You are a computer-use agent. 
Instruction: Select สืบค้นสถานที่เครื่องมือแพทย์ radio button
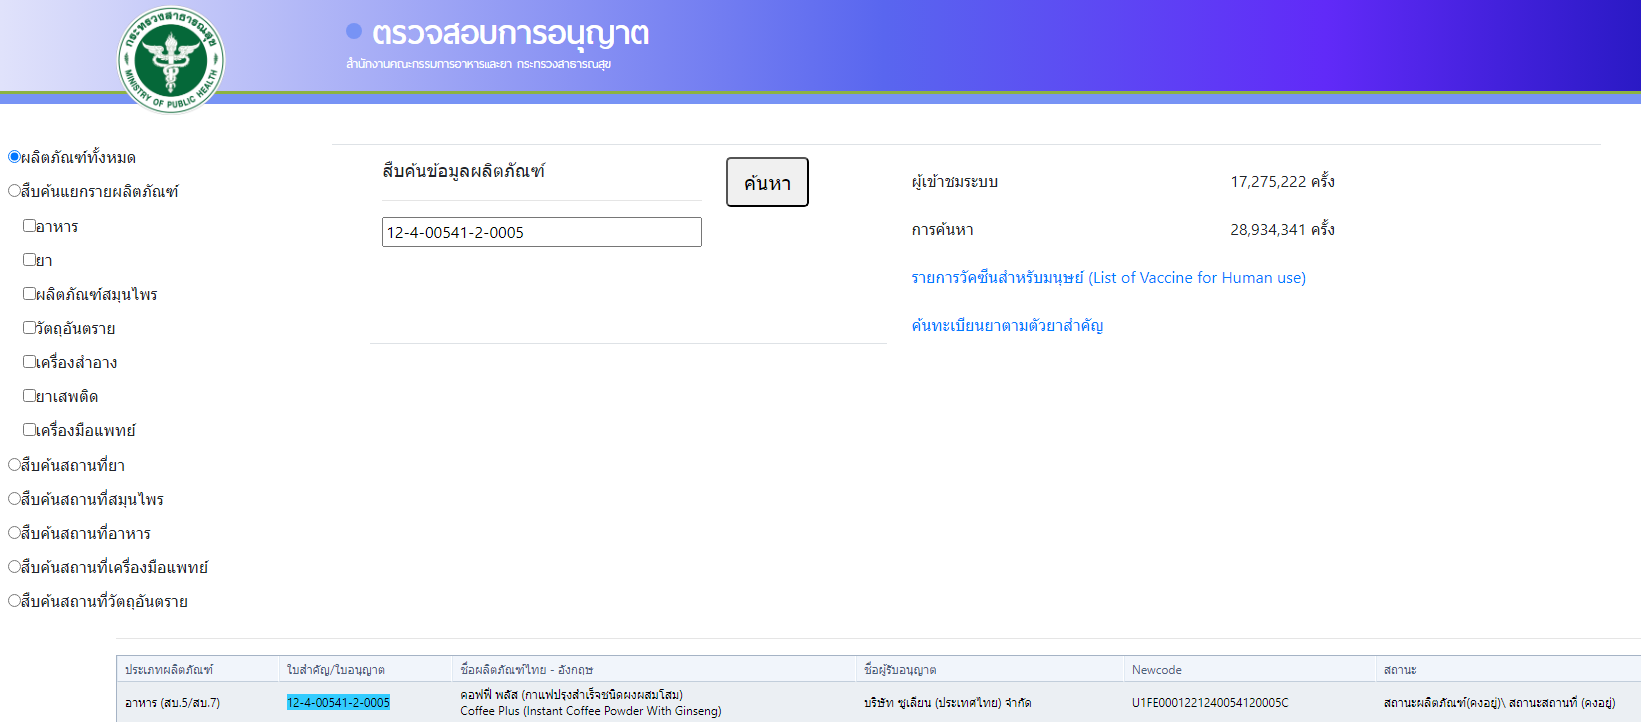coord(14,567)
